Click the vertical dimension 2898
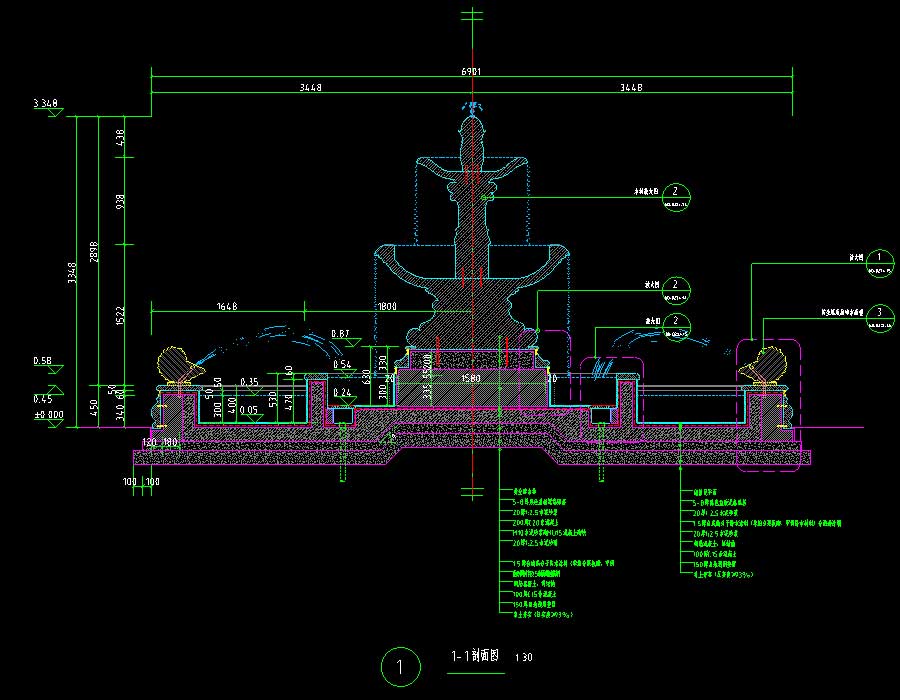Image resolution: width=900 pixels, height=700 pixels. tap(94, 252)
